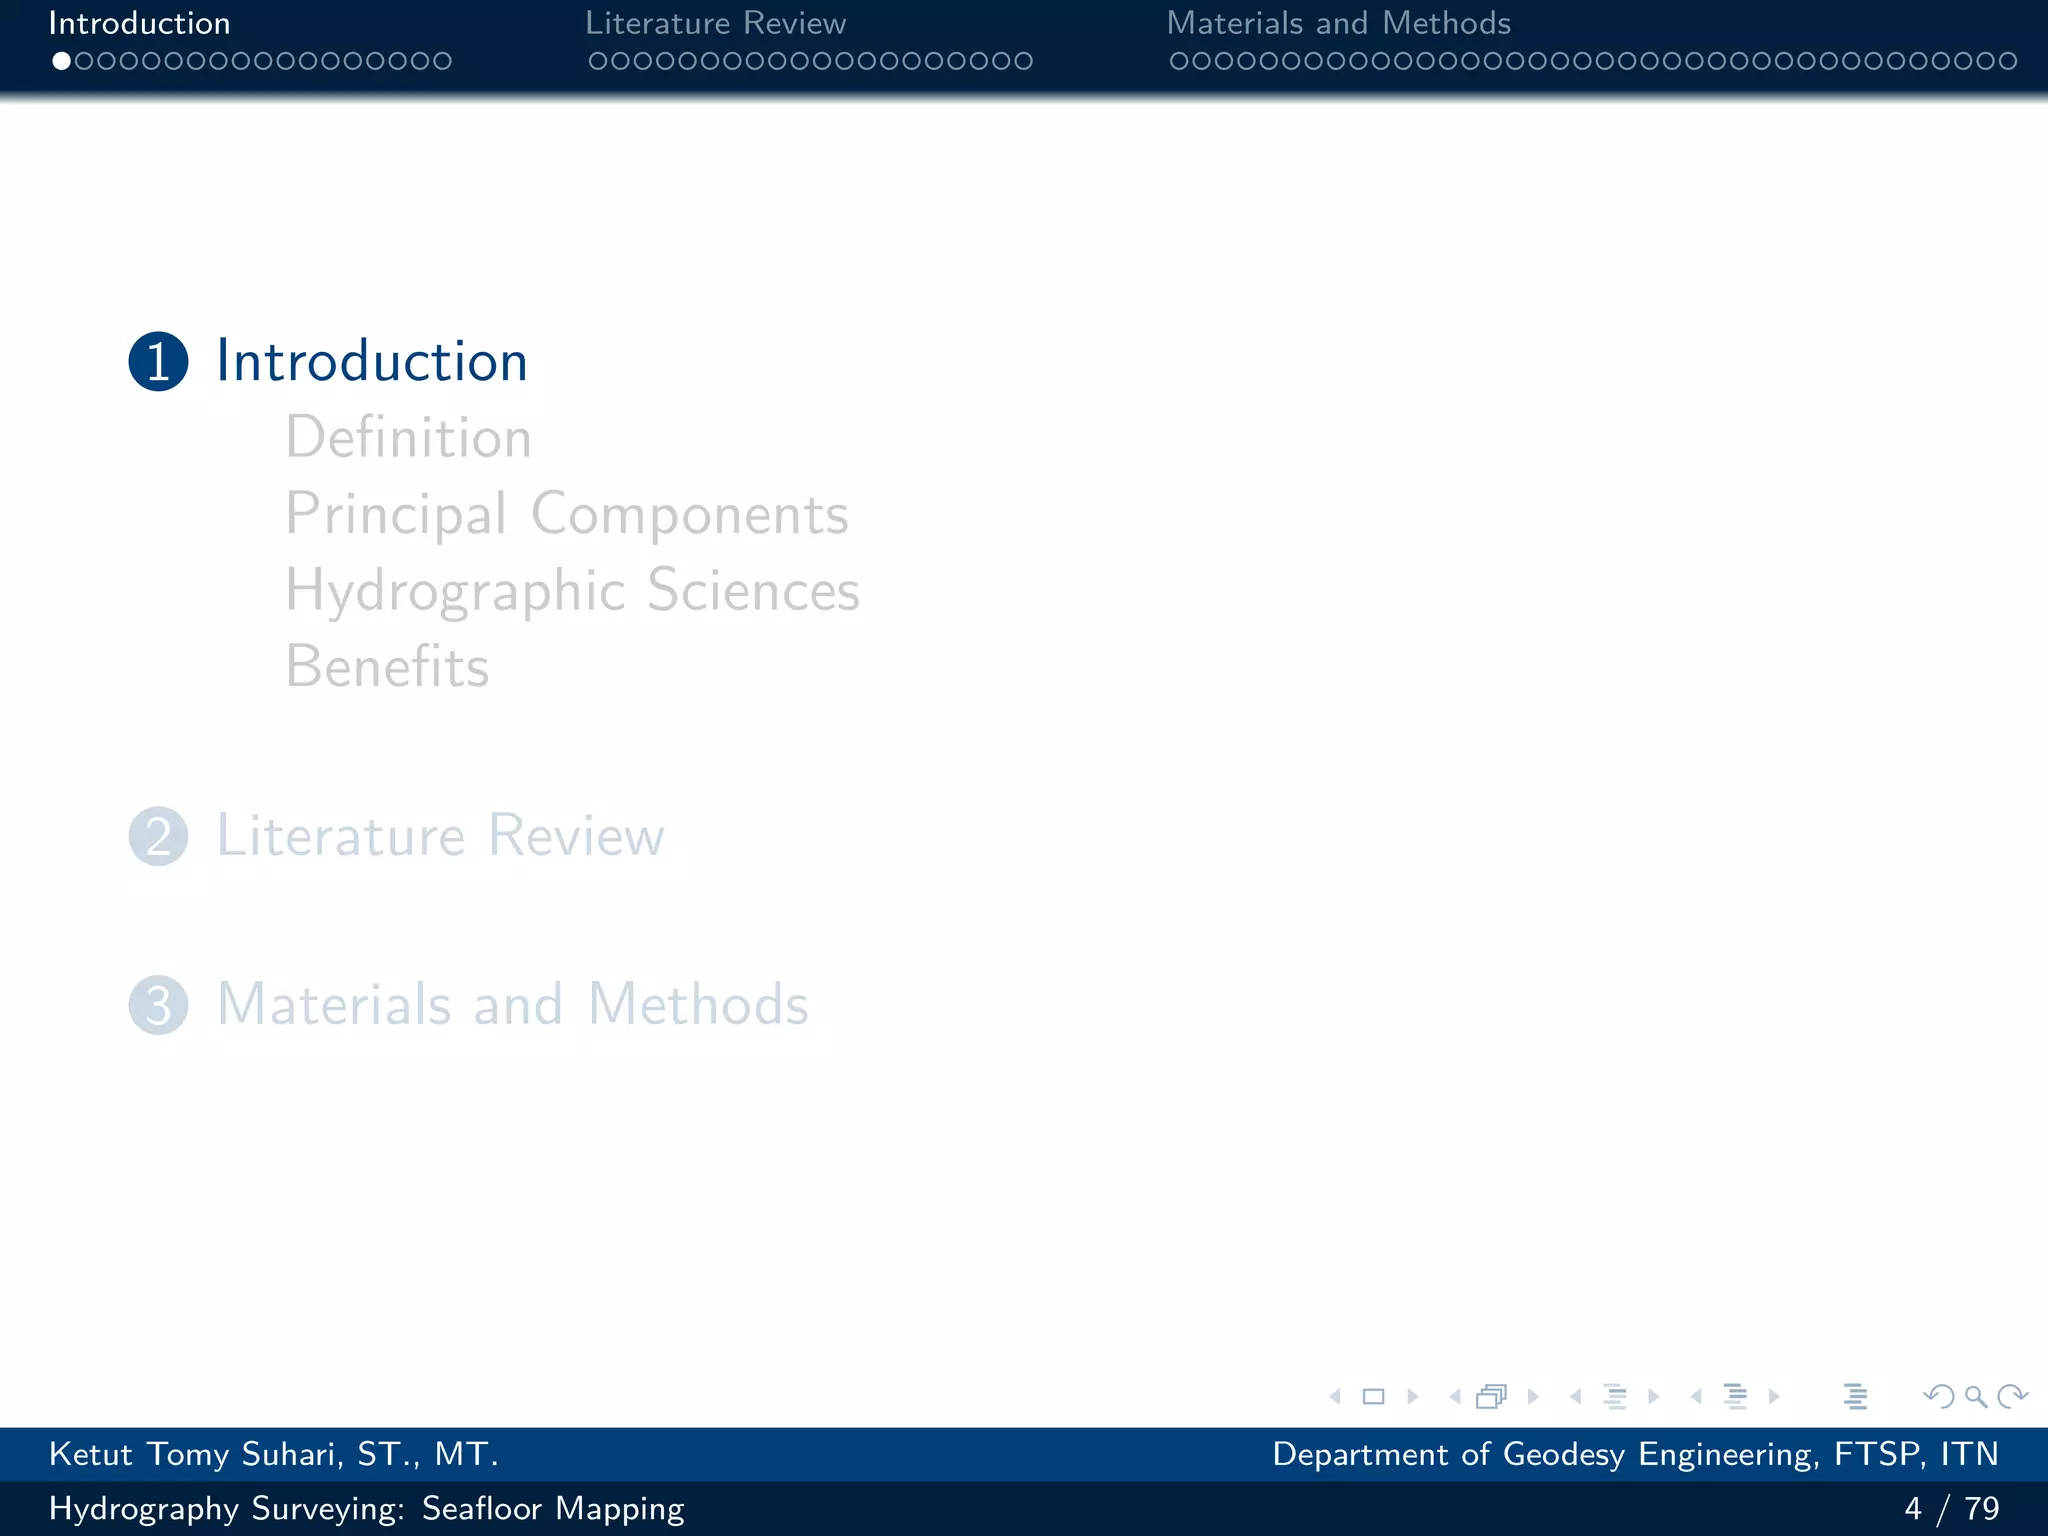Click the go-back curved arrow icon
The height and width of the screenshot is (1536, 2048).
coord(1939,1396)
